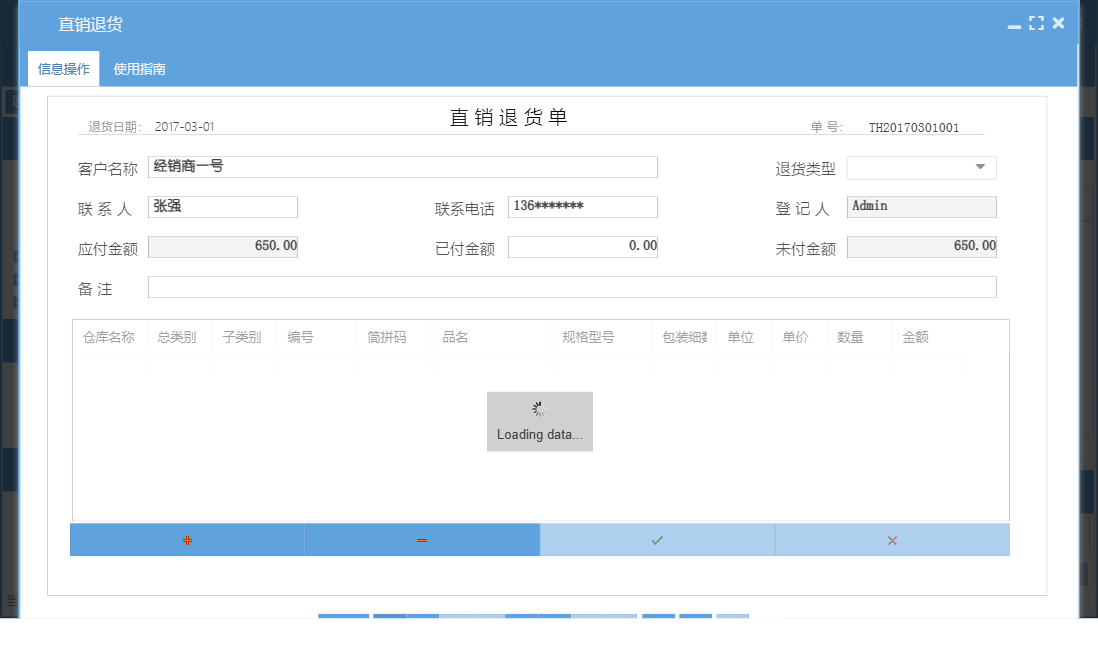1098x655 pixels.
Task: Click the 客户名称 input showing 经销商一号
Action: tap(403, 167)
